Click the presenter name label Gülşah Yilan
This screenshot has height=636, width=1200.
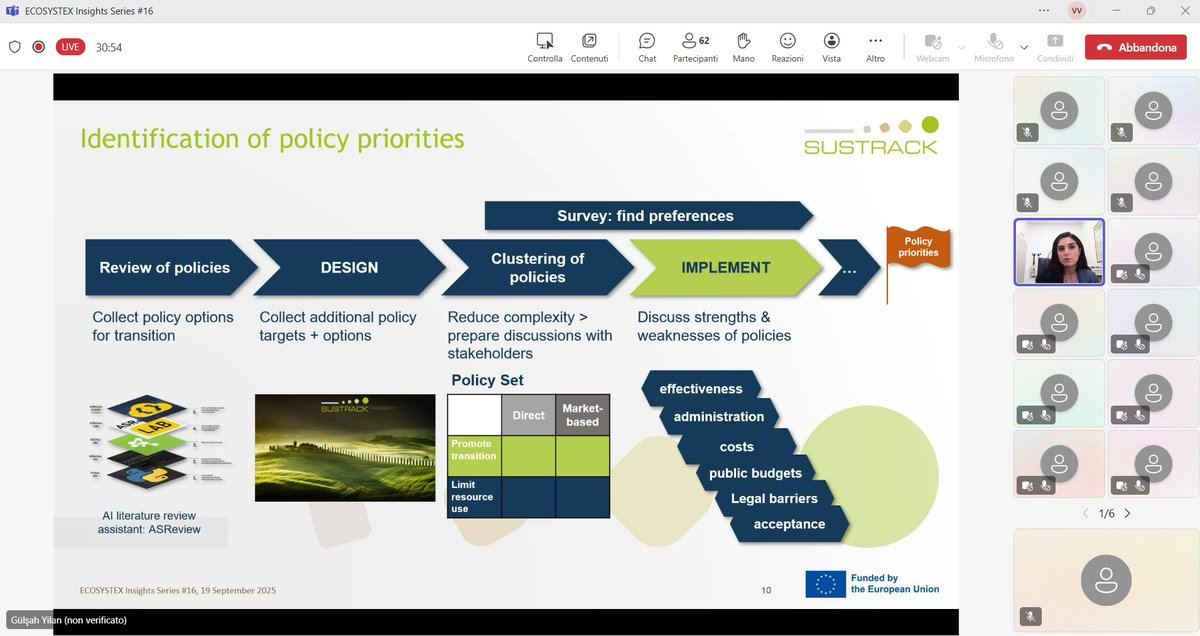coord(68,620)
